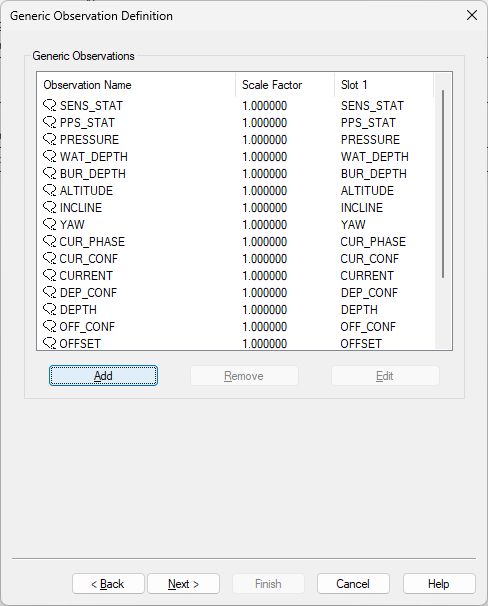The width and height of the screenshot is (488, 606).
Task: Click the BUR_DEPTH row icon
Action: [x=49, y=173]
